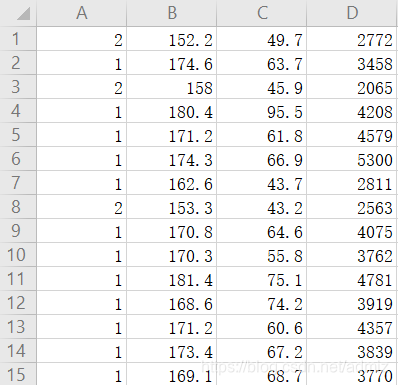Image resolution: width=398 pixels, height=385 pixels.
Task: Click cell containing 3919
Action: [352, 303]
